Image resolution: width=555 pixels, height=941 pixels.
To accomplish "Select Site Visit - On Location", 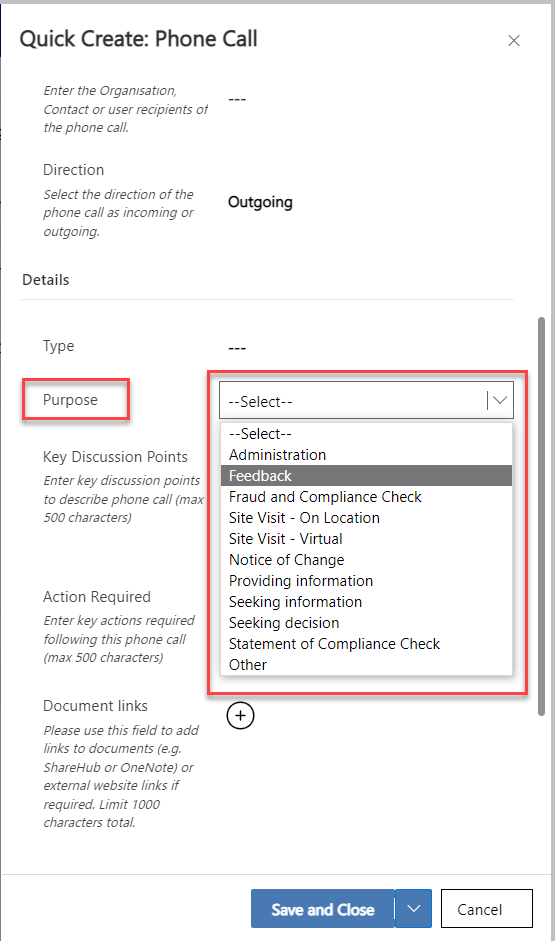I will (366, 518).
